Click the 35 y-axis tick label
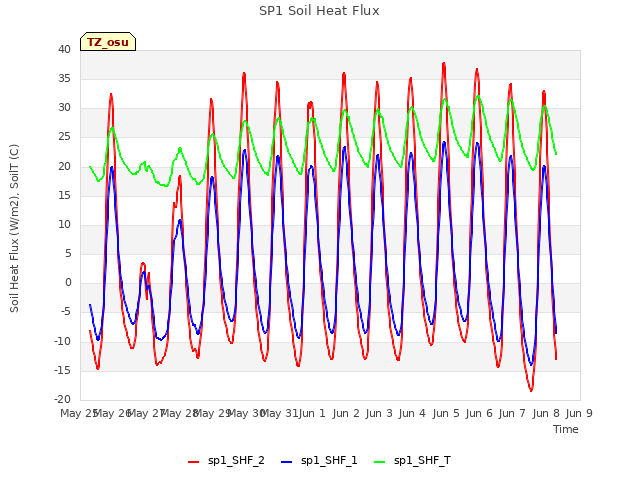This screenshot has width=640, height=480. pos(64,78)
